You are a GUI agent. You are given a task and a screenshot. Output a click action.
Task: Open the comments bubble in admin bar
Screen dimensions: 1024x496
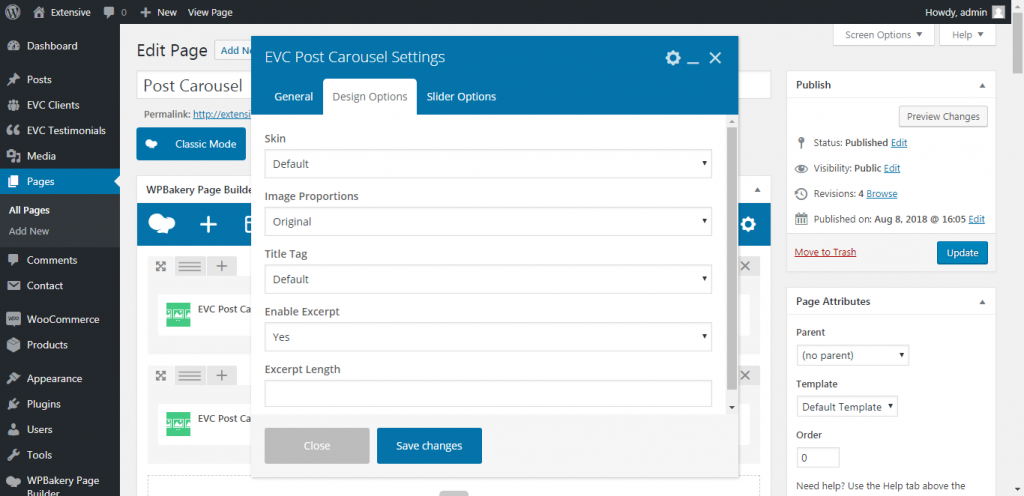point(114,12)
